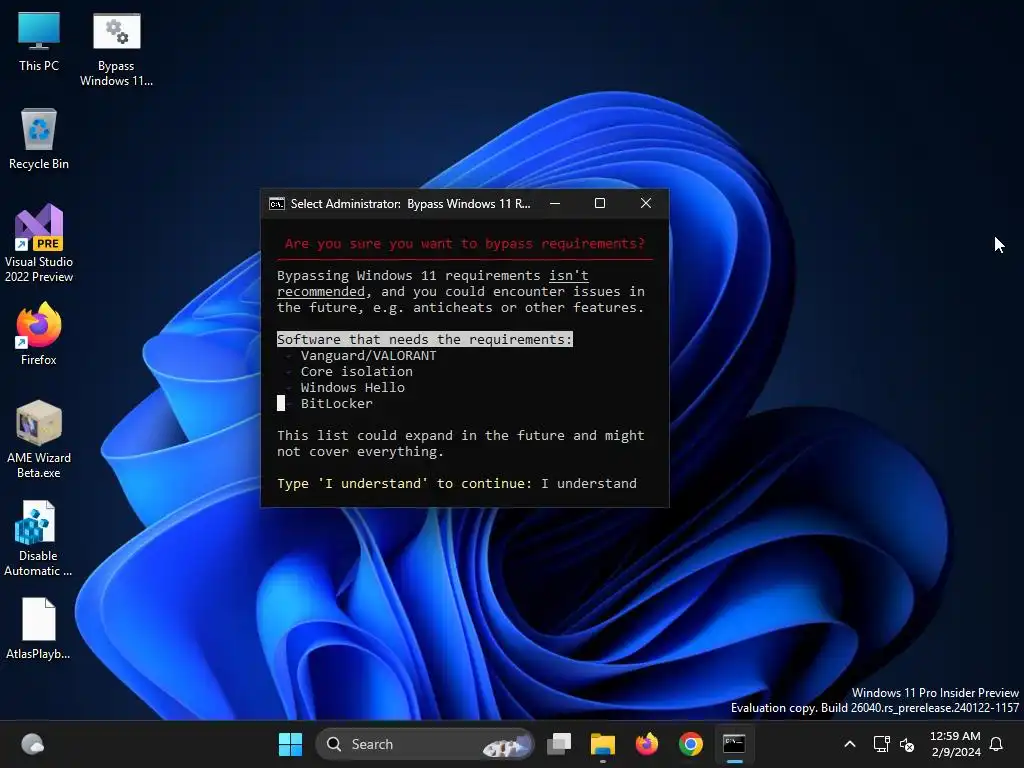Select the Recycle Bin desktop icon
Image resolution: width=1024 pixels, height=768 pixels.
coord(39,140)
